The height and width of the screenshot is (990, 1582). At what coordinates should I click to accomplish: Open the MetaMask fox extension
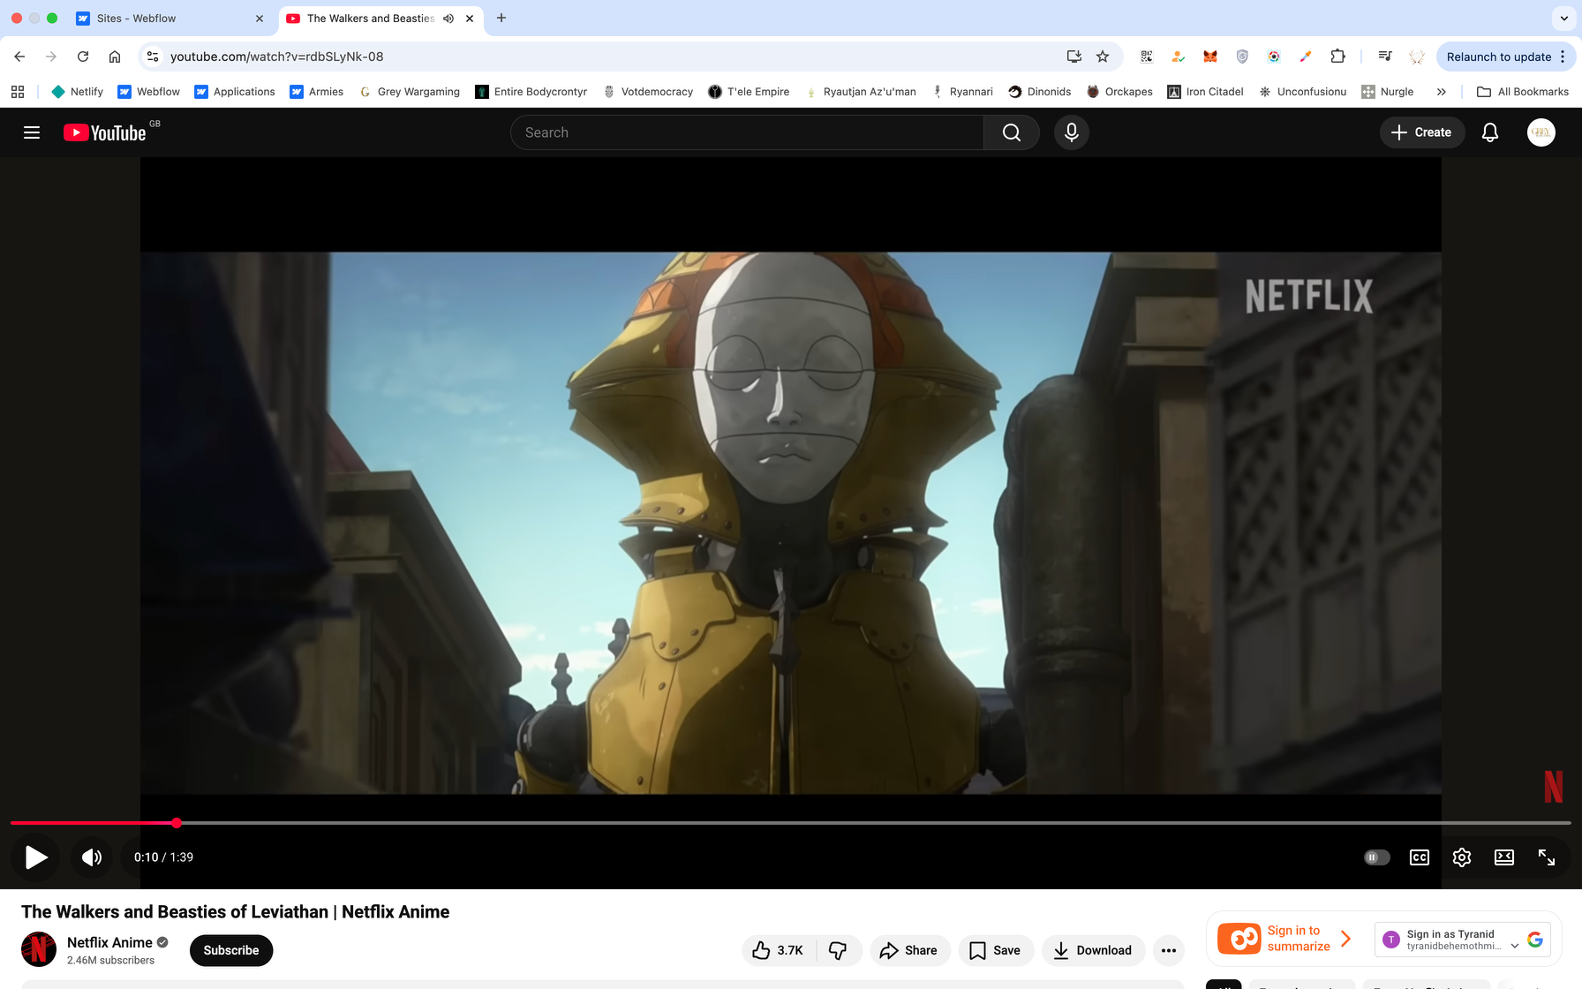point(1210,57)
